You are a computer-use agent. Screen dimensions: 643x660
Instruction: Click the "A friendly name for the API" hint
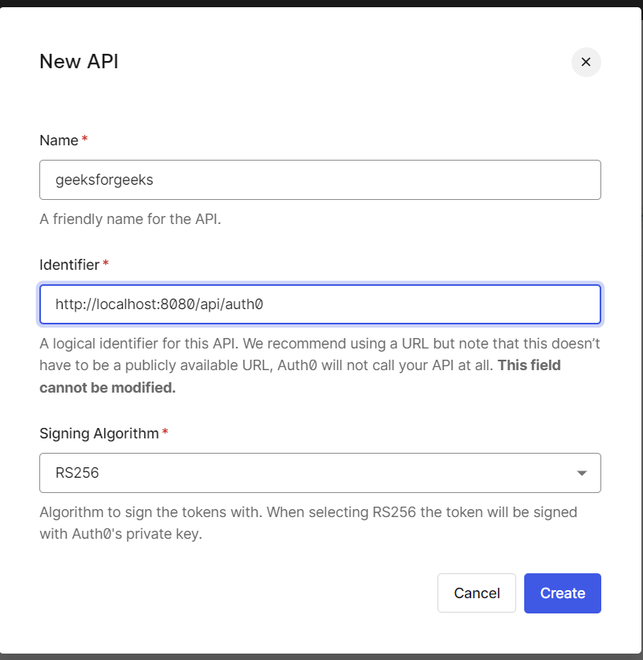pos(130,218)
